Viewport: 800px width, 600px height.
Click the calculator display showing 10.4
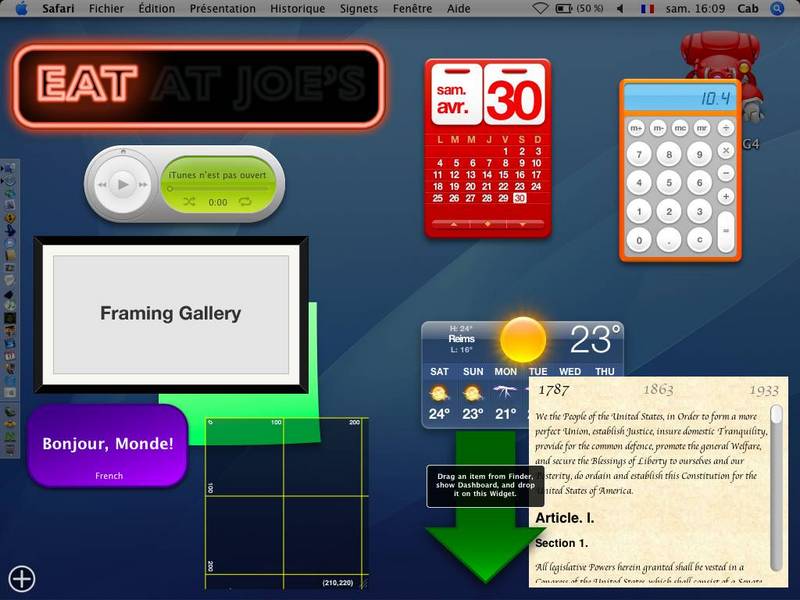pos(680,98)
